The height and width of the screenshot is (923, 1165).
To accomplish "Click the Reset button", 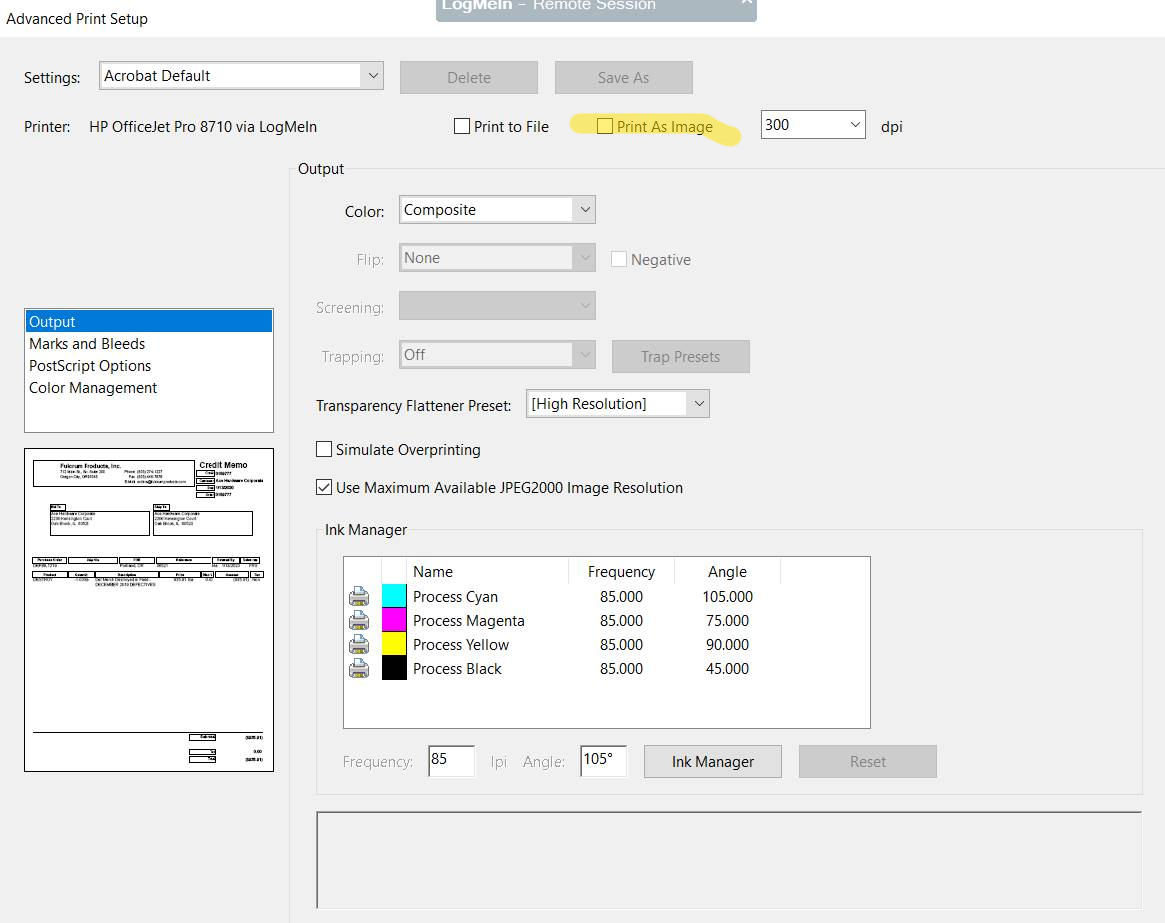I will (868, 762).
